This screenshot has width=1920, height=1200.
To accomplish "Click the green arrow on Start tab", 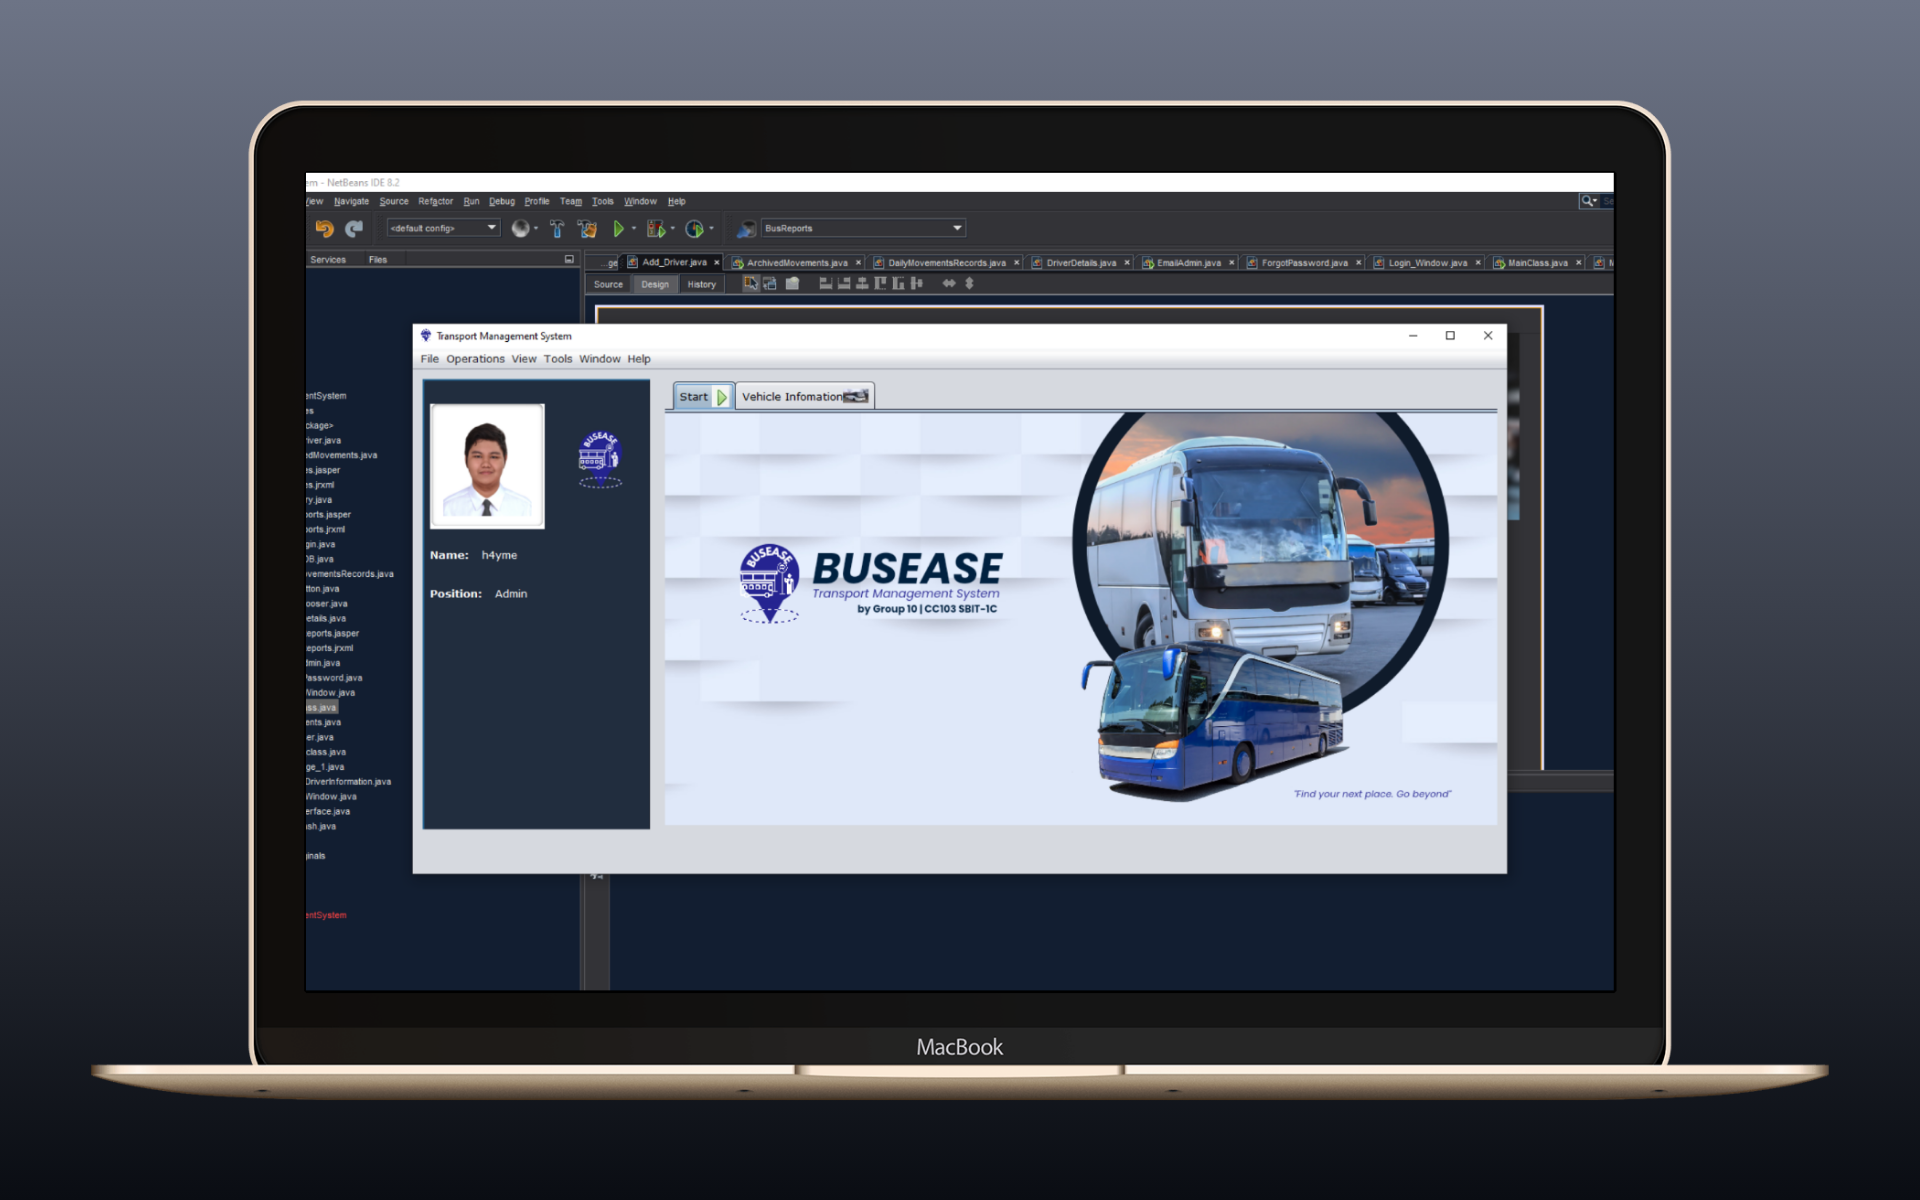I will [721, 397].
